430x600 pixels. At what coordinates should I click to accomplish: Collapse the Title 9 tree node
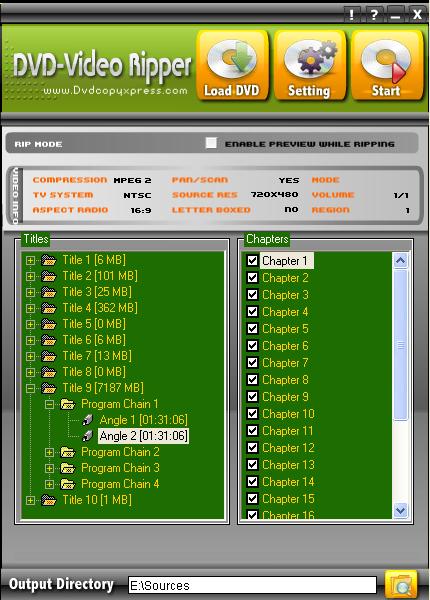(30, 388)
